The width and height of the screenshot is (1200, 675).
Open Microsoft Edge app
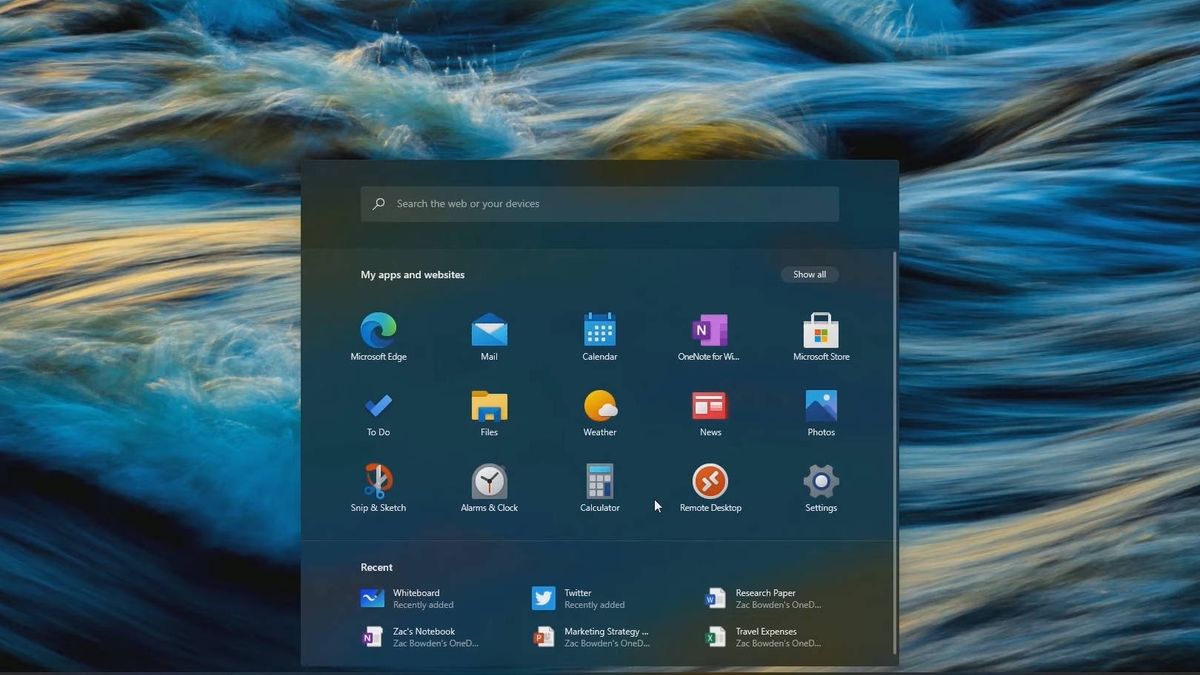(378, 337)
